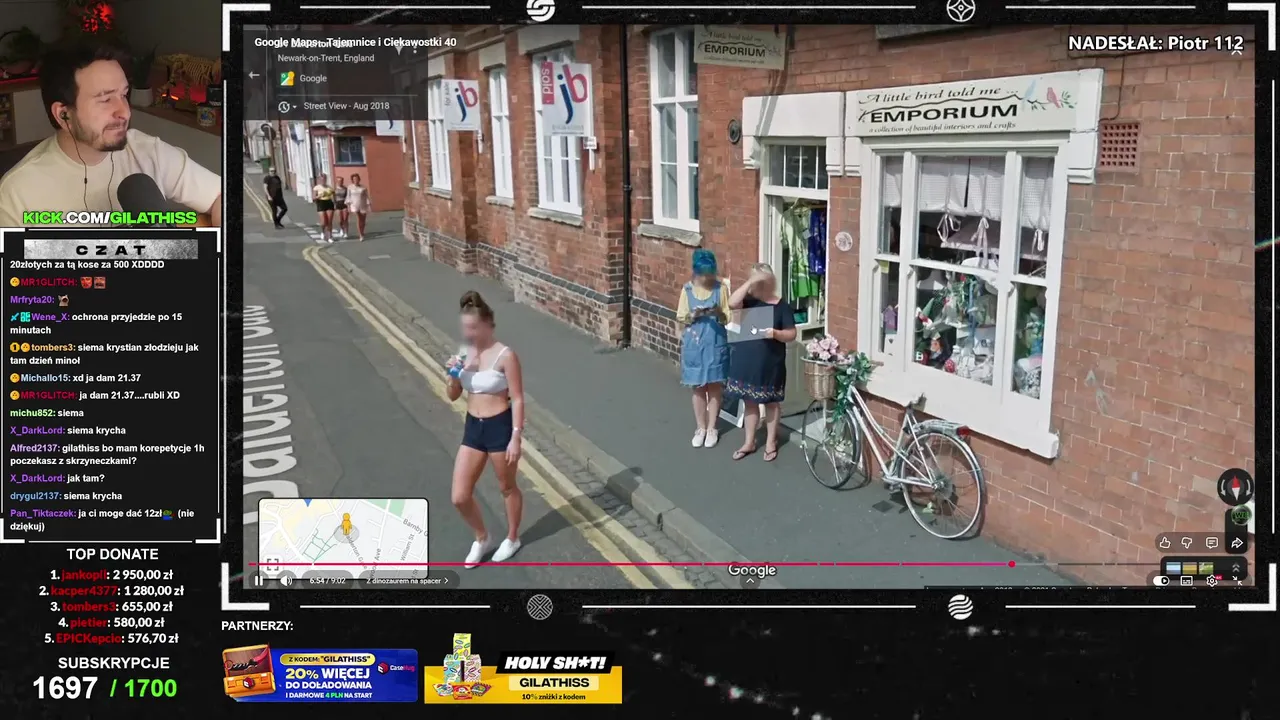Click 'Newark-on-Trent, England' location text
Image resolution: width=1280 pixels, height=720 pixels.
pyautogui.click(x=326, y=58)
